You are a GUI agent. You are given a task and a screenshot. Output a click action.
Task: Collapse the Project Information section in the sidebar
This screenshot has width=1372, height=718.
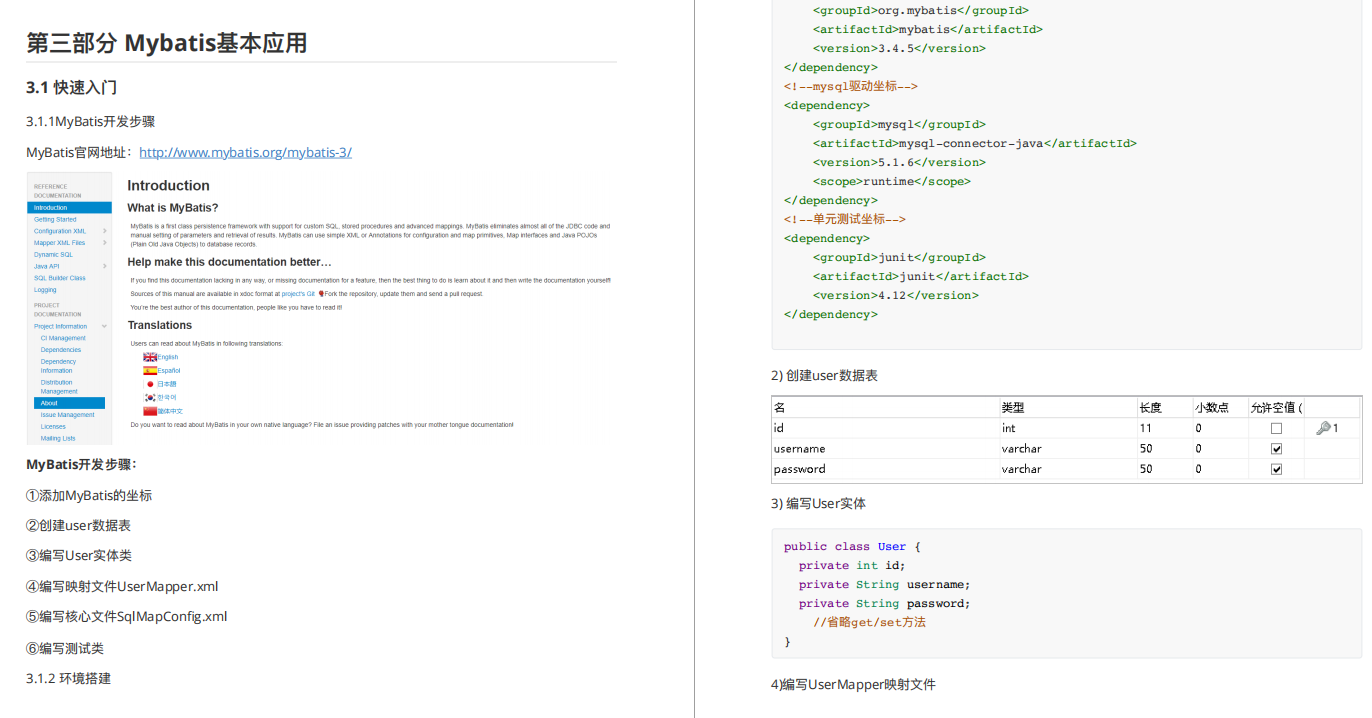coord(104,327)
